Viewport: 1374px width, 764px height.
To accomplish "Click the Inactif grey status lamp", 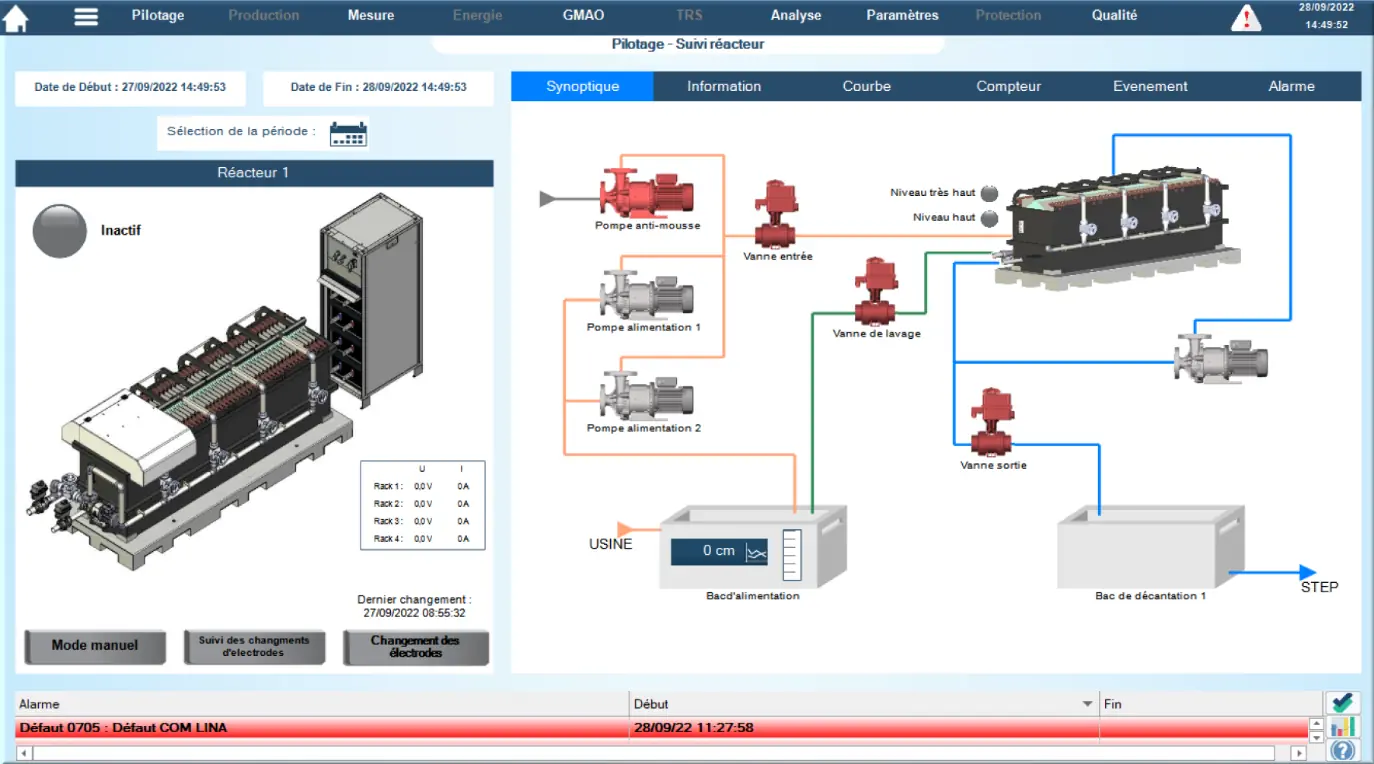I will point(60,231).
